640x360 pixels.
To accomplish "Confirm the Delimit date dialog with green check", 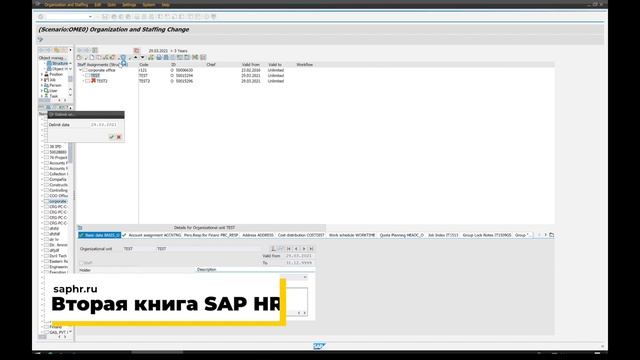I will click(x=111, y=137).
